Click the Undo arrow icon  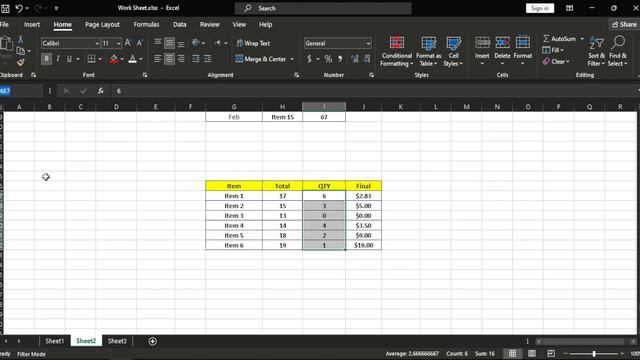tap(19, 8)
